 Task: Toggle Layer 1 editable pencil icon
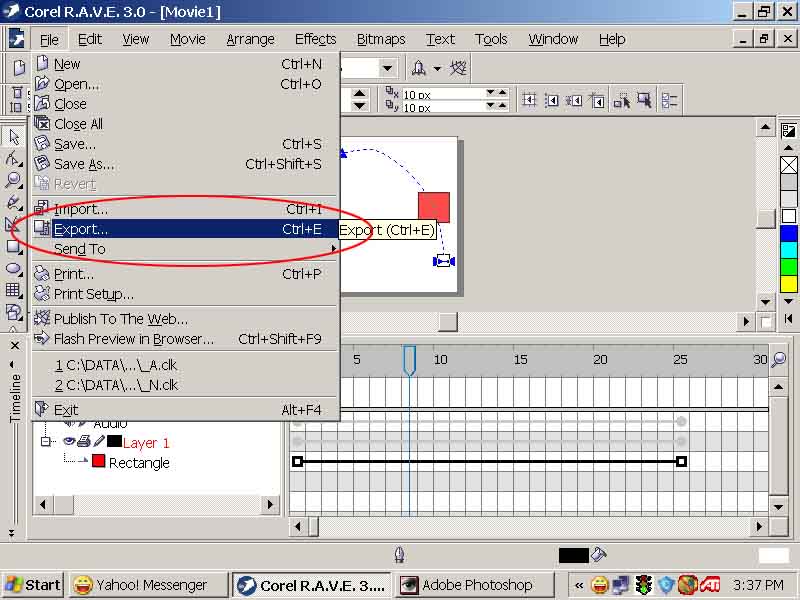[99, 441]
